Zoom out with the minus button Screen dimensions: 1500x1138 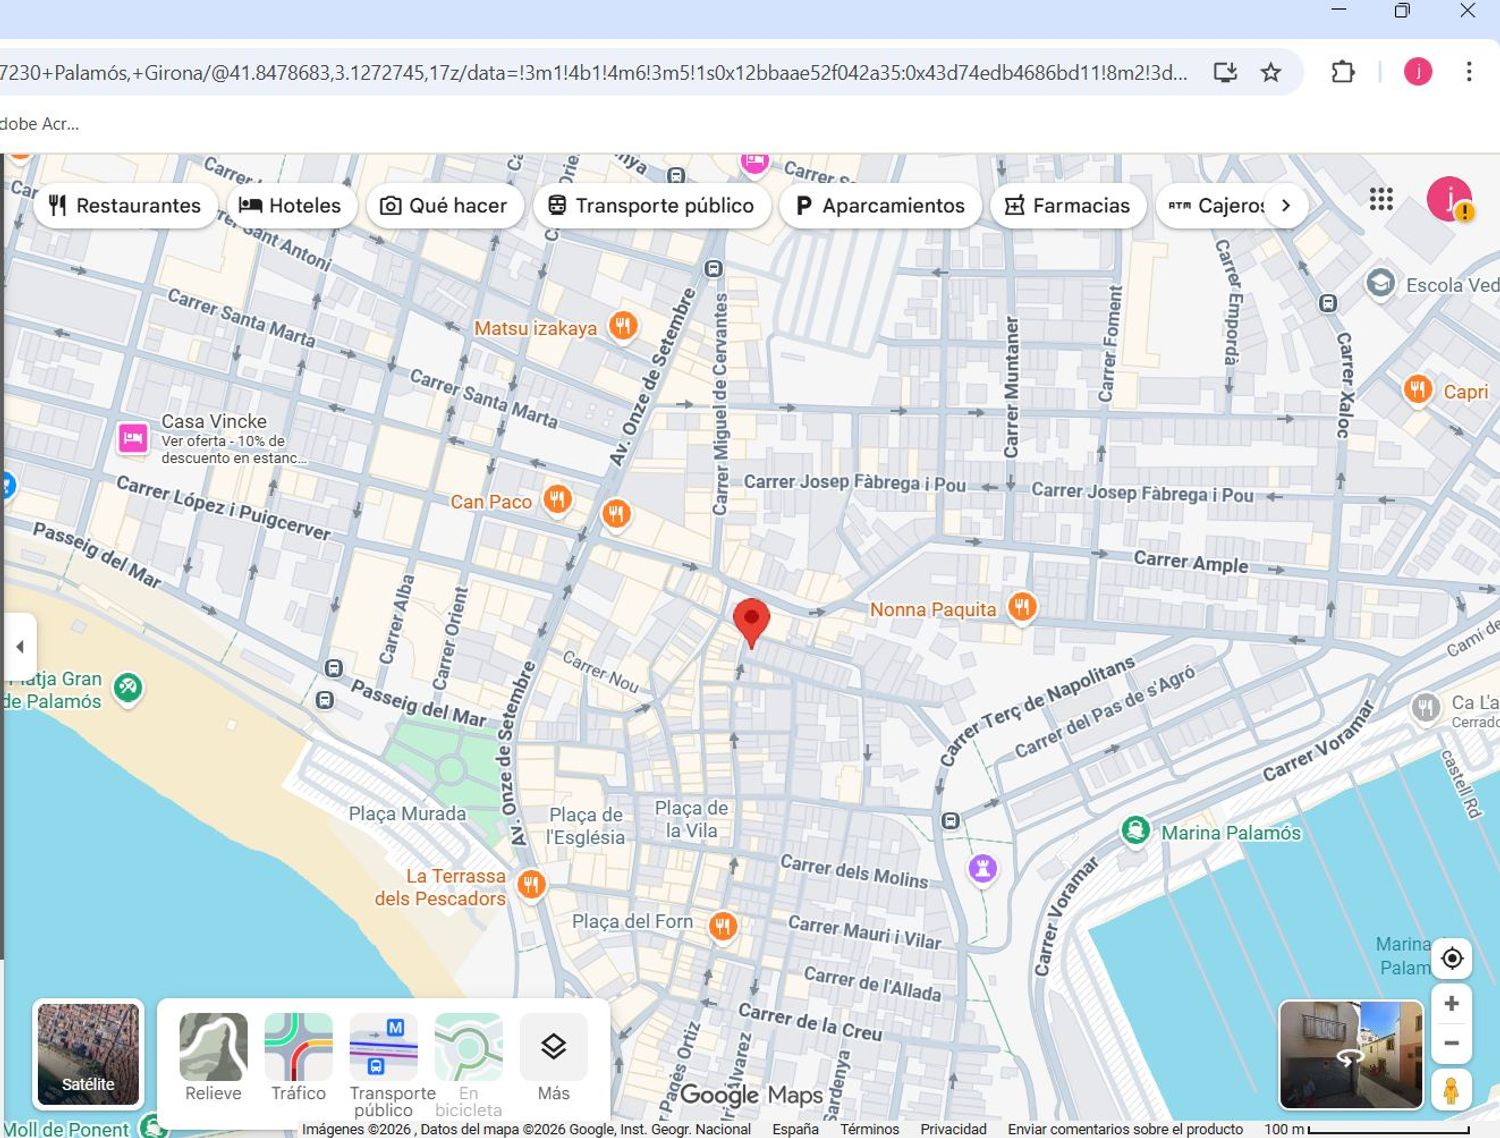[1452, 1043]
